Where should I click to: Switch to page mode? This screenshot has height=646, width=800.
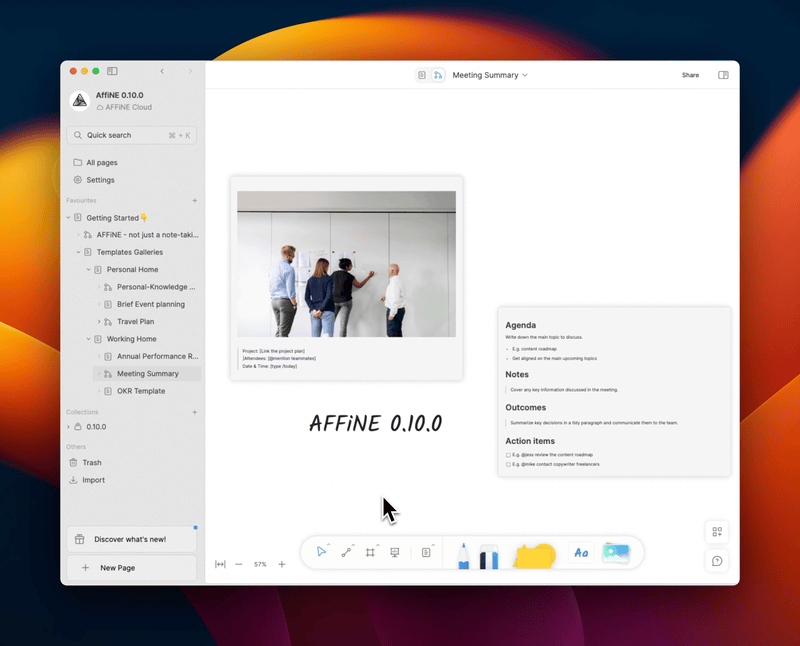pyautogui.click(x=421, y=75)
